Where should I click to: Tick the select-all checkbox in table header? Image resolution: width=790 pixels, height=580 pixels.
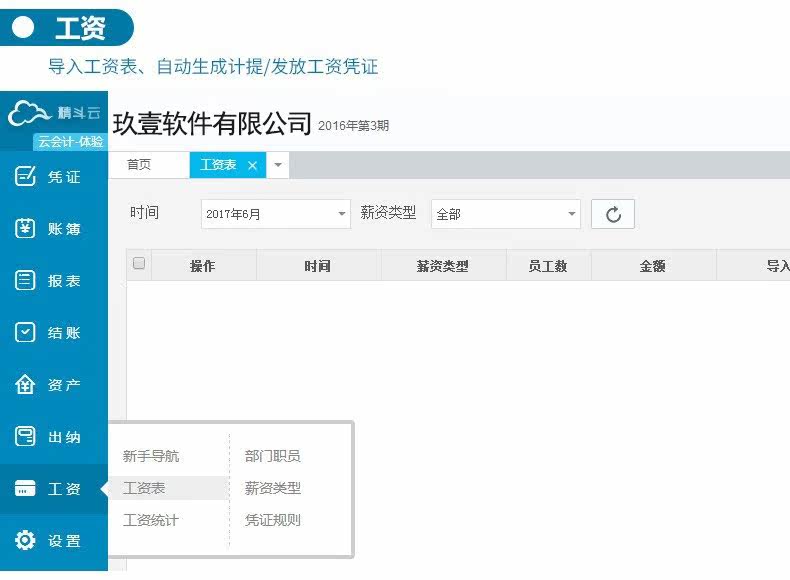click(x=139, y=263)
